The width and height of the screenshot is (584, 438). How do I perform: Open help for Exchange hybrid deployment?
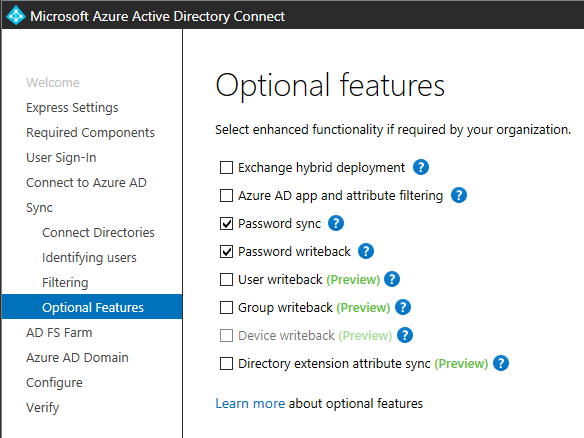(421, 167)
